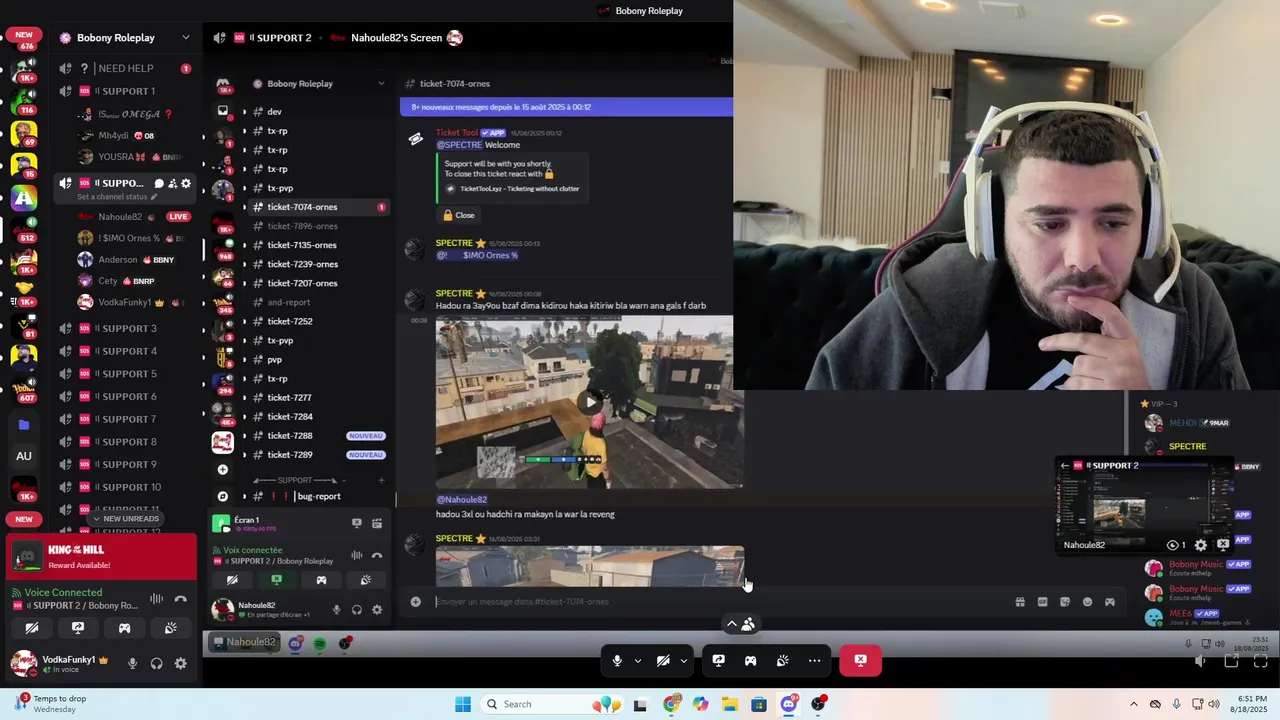Open more options ellipsis in call bar

coord(814,660)
